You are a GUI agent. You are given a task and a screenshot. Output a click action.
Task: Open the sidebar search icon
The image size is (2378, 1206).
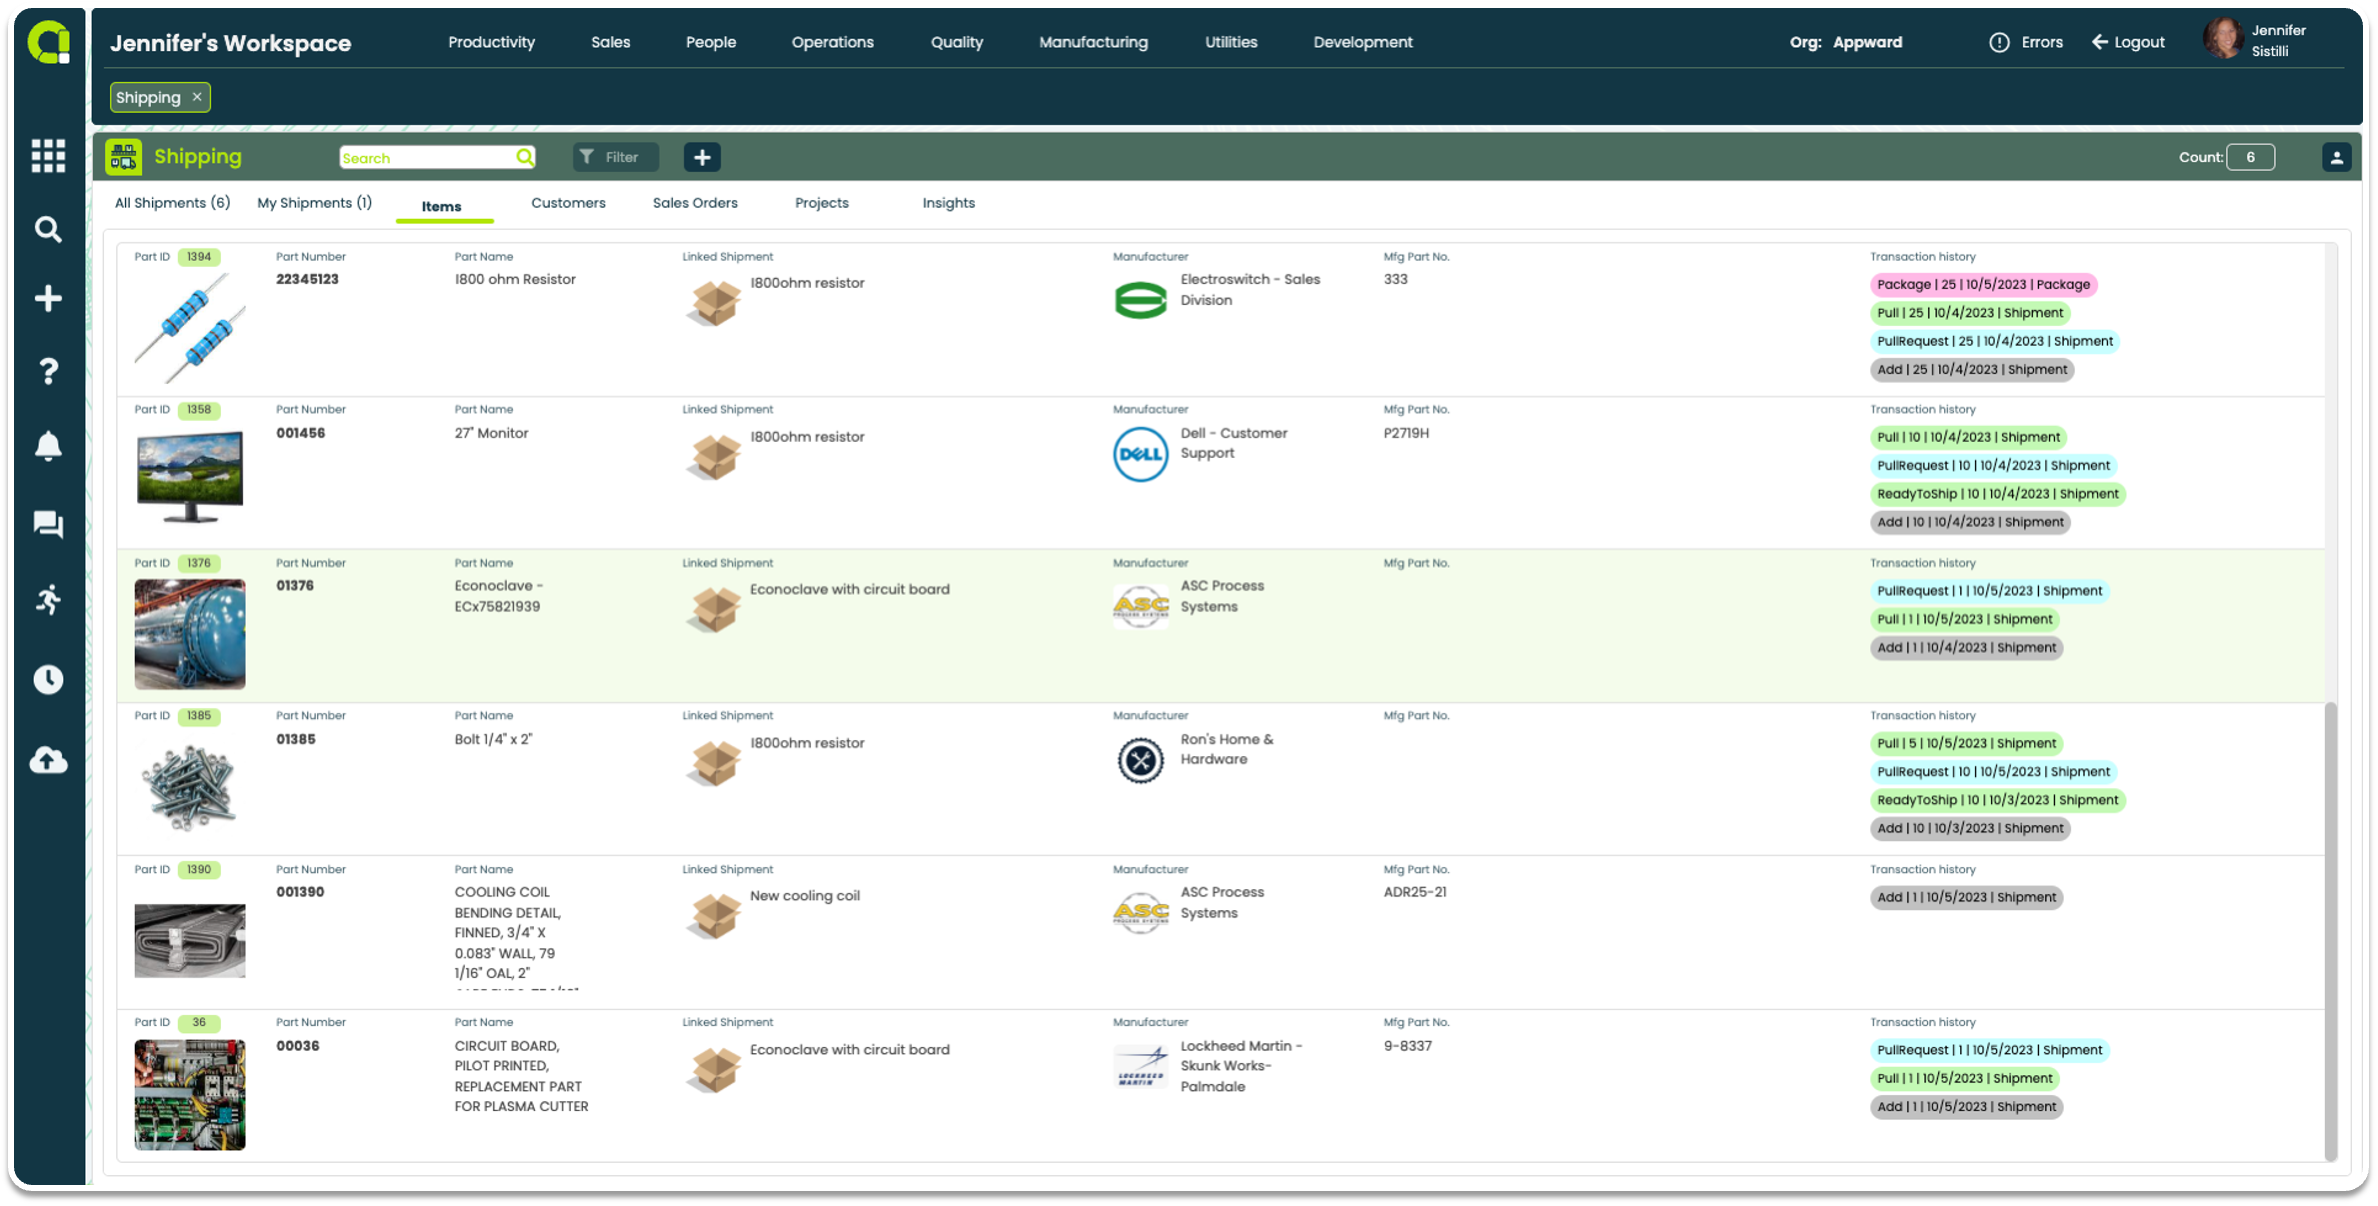click(48, 230)
